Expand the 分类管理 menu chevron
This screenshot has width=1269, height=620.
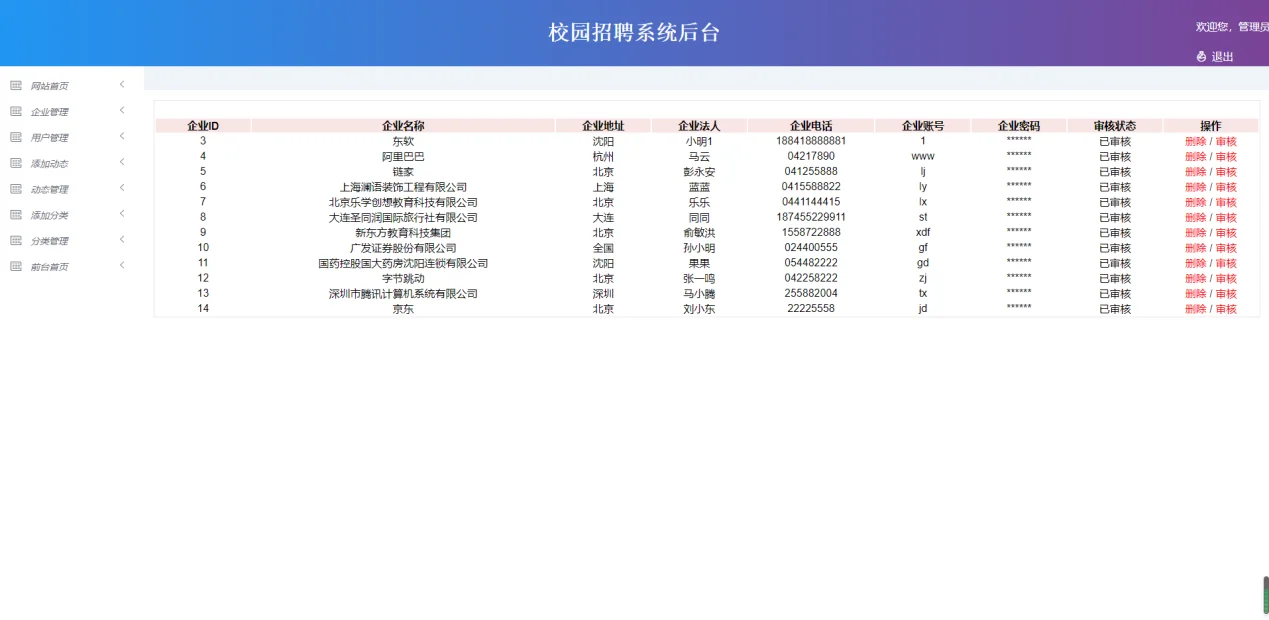point(122,240)
